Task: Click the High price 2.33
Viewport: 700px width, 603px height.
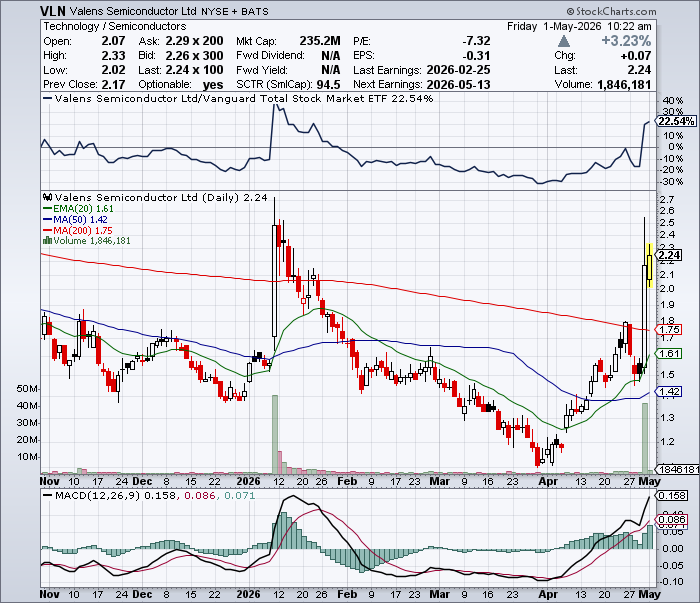Action: pyautogui.click(x=113, y=56)
